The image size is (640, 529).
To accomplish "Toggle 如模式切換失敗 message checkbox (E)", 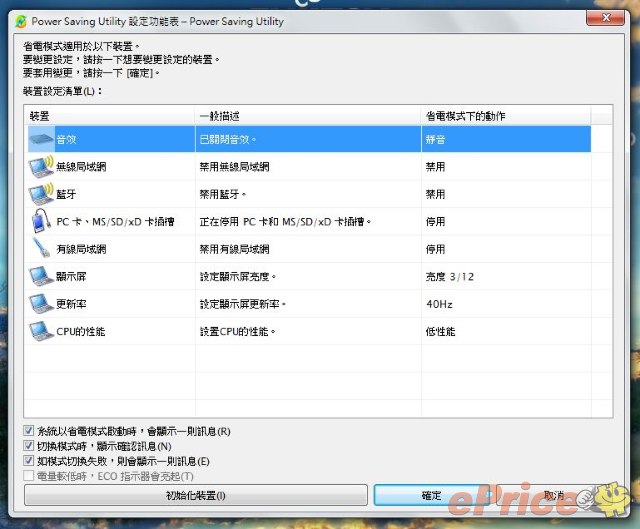I will click(x=29, y=461).
